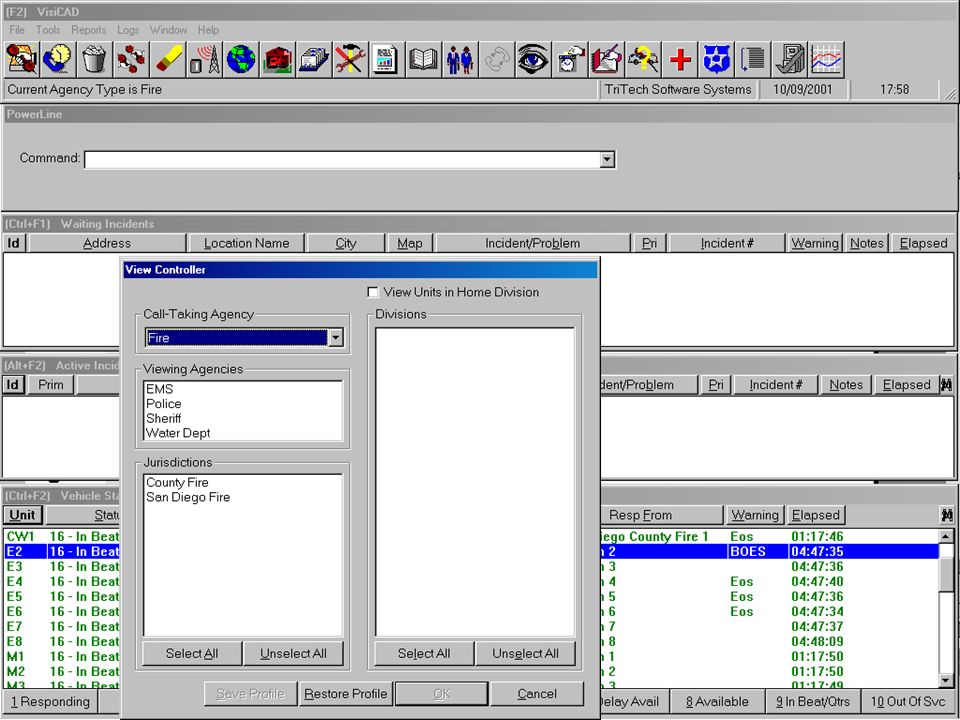Open the radio tower paging icon
This screenshot has height=720, width=960.
point(204,60)
